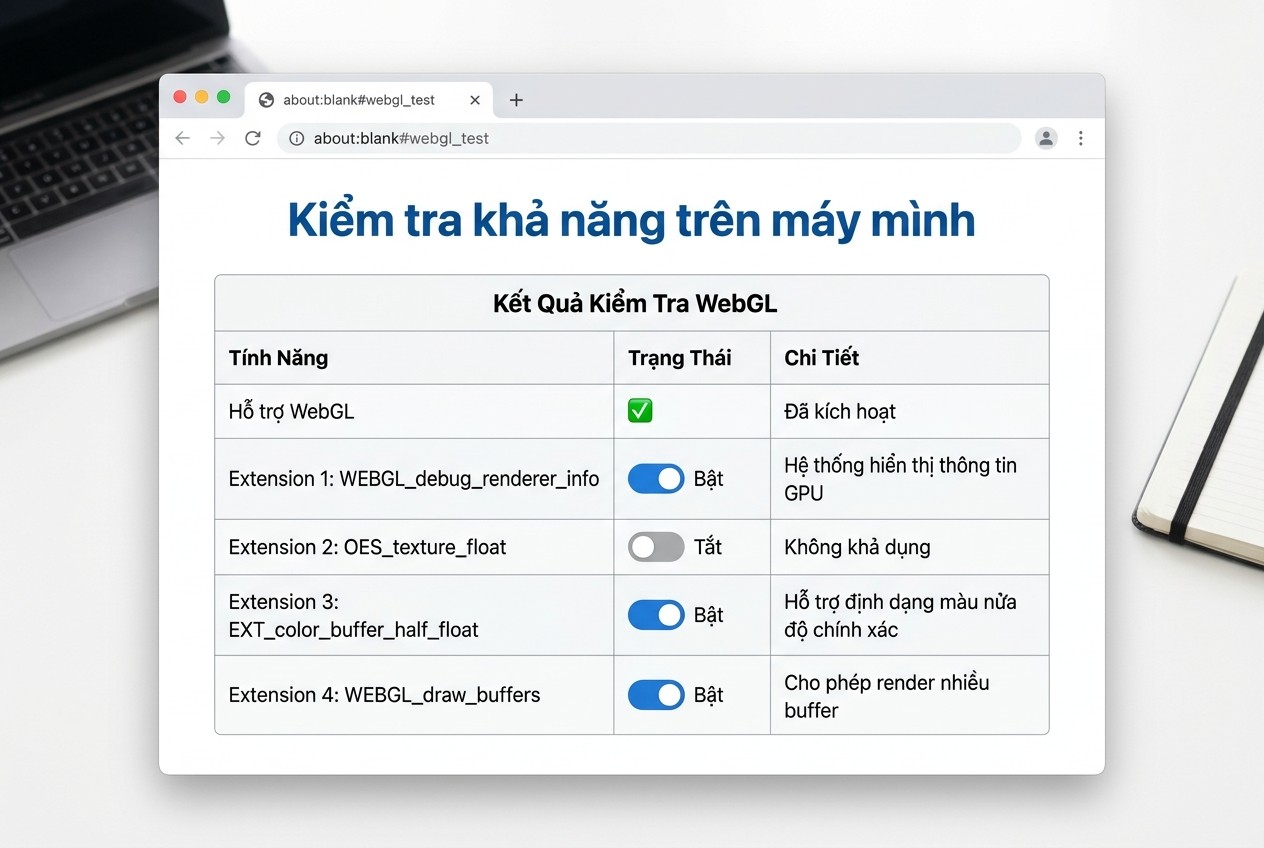The width and height of the screenshot is (1264, 848).
Task: Click the red window close button
Action: 180,97
